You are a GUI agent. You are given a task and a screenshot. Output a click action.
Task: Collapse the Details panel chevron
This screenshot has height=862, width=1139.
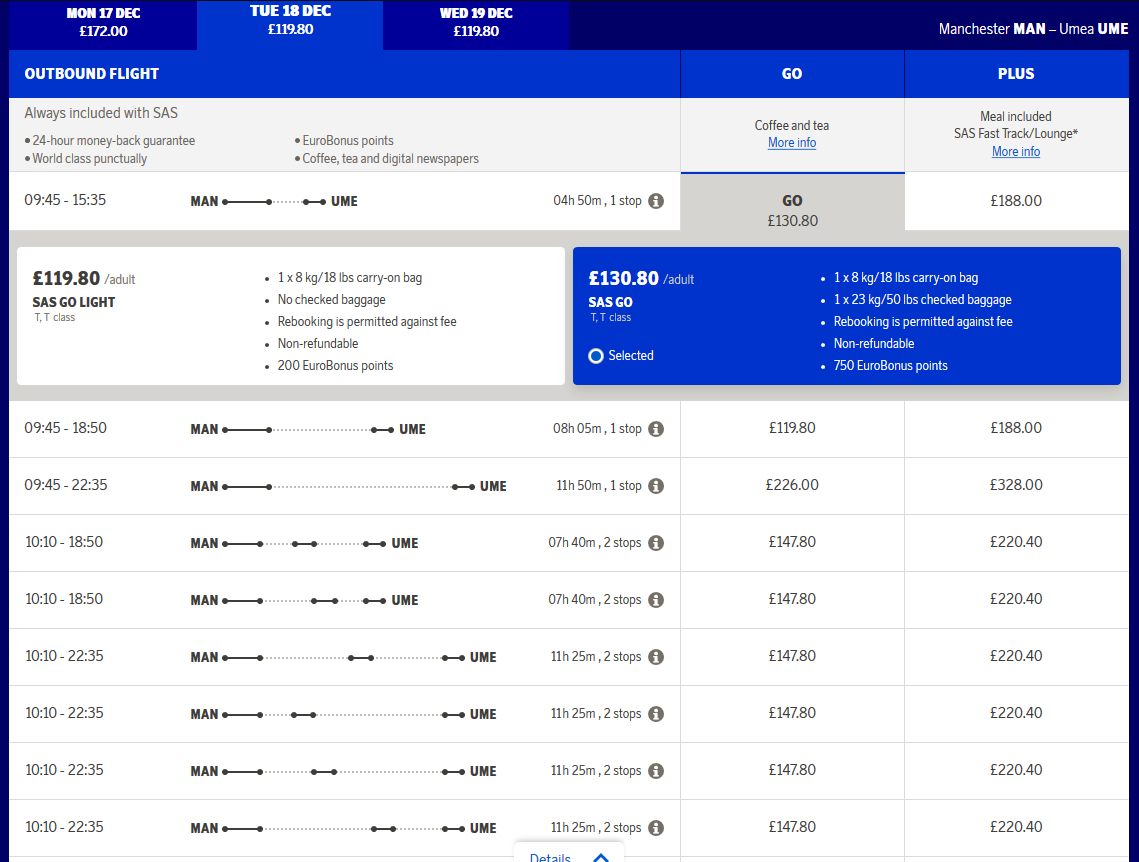tap(601, 858)
